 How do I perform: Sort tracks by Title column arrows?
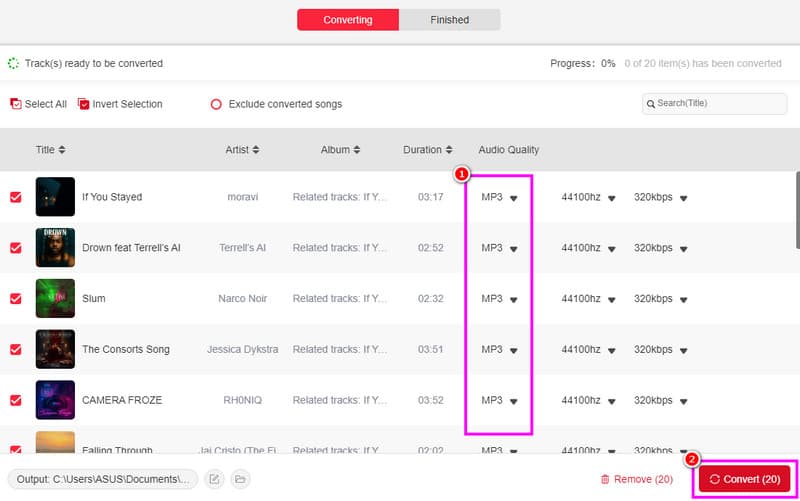[62, 150]
